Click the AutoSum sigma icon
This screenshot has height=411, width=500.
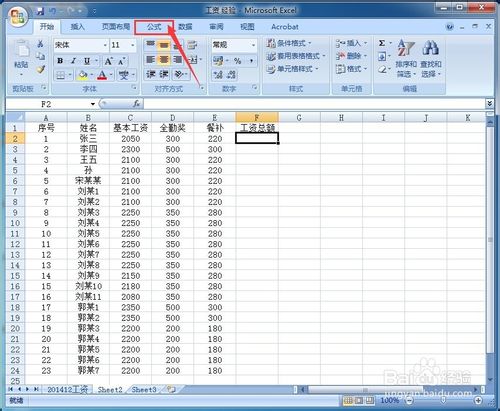pos(382,43)
